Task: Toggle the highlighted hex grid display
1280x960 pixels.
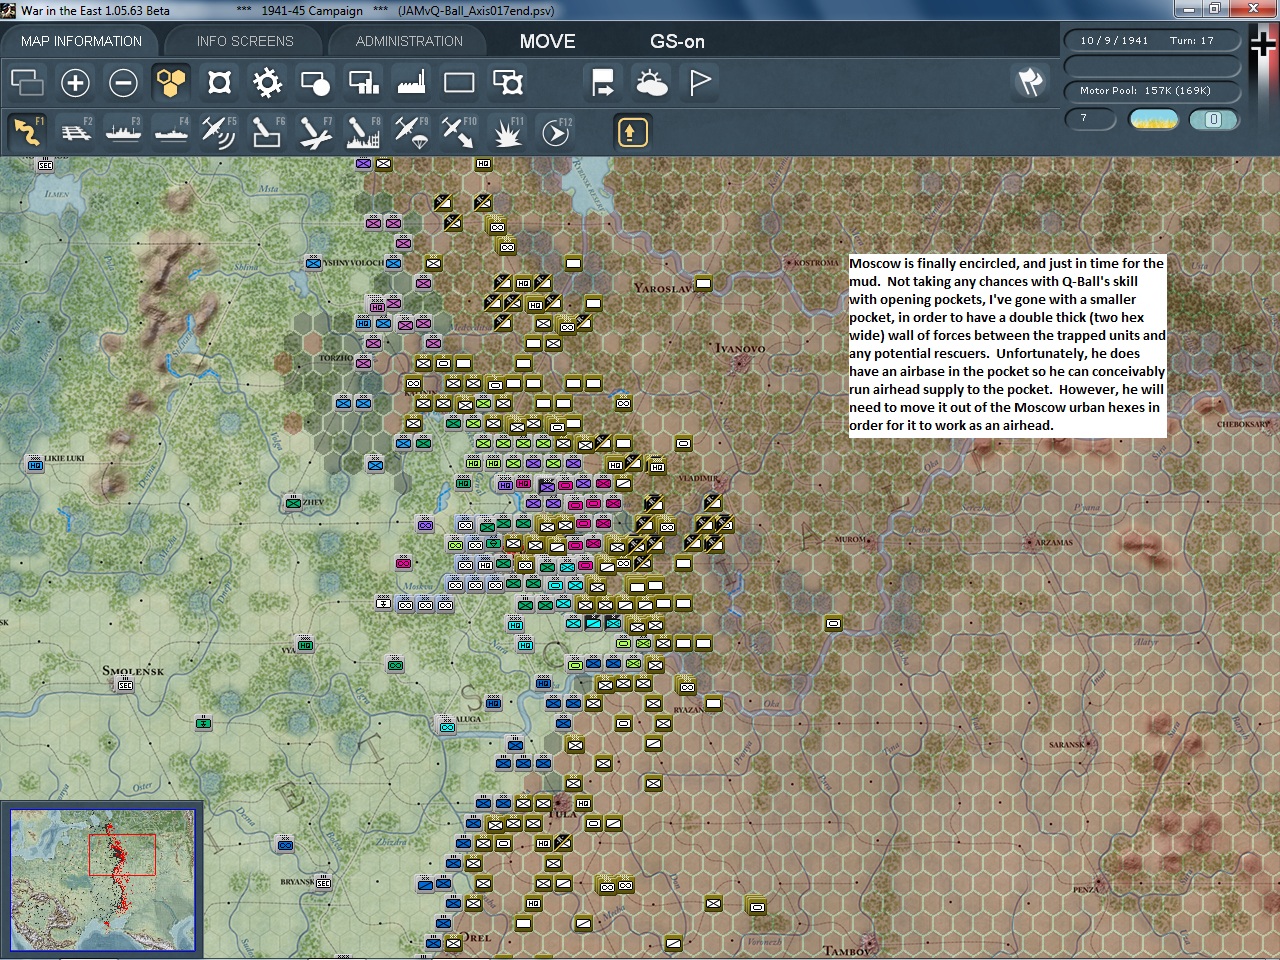Action: 171,82
